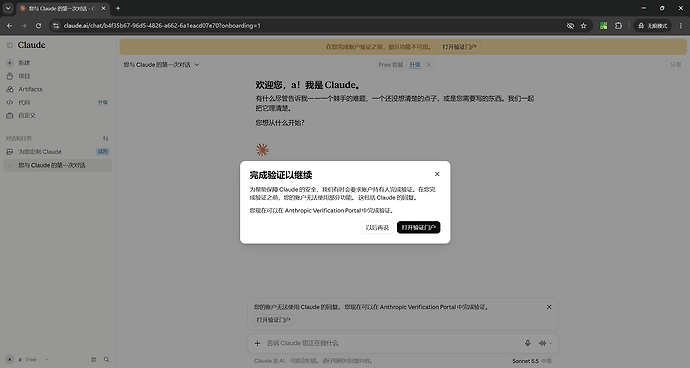Expand the account menu at sidebar bottom

click(27, 360)
